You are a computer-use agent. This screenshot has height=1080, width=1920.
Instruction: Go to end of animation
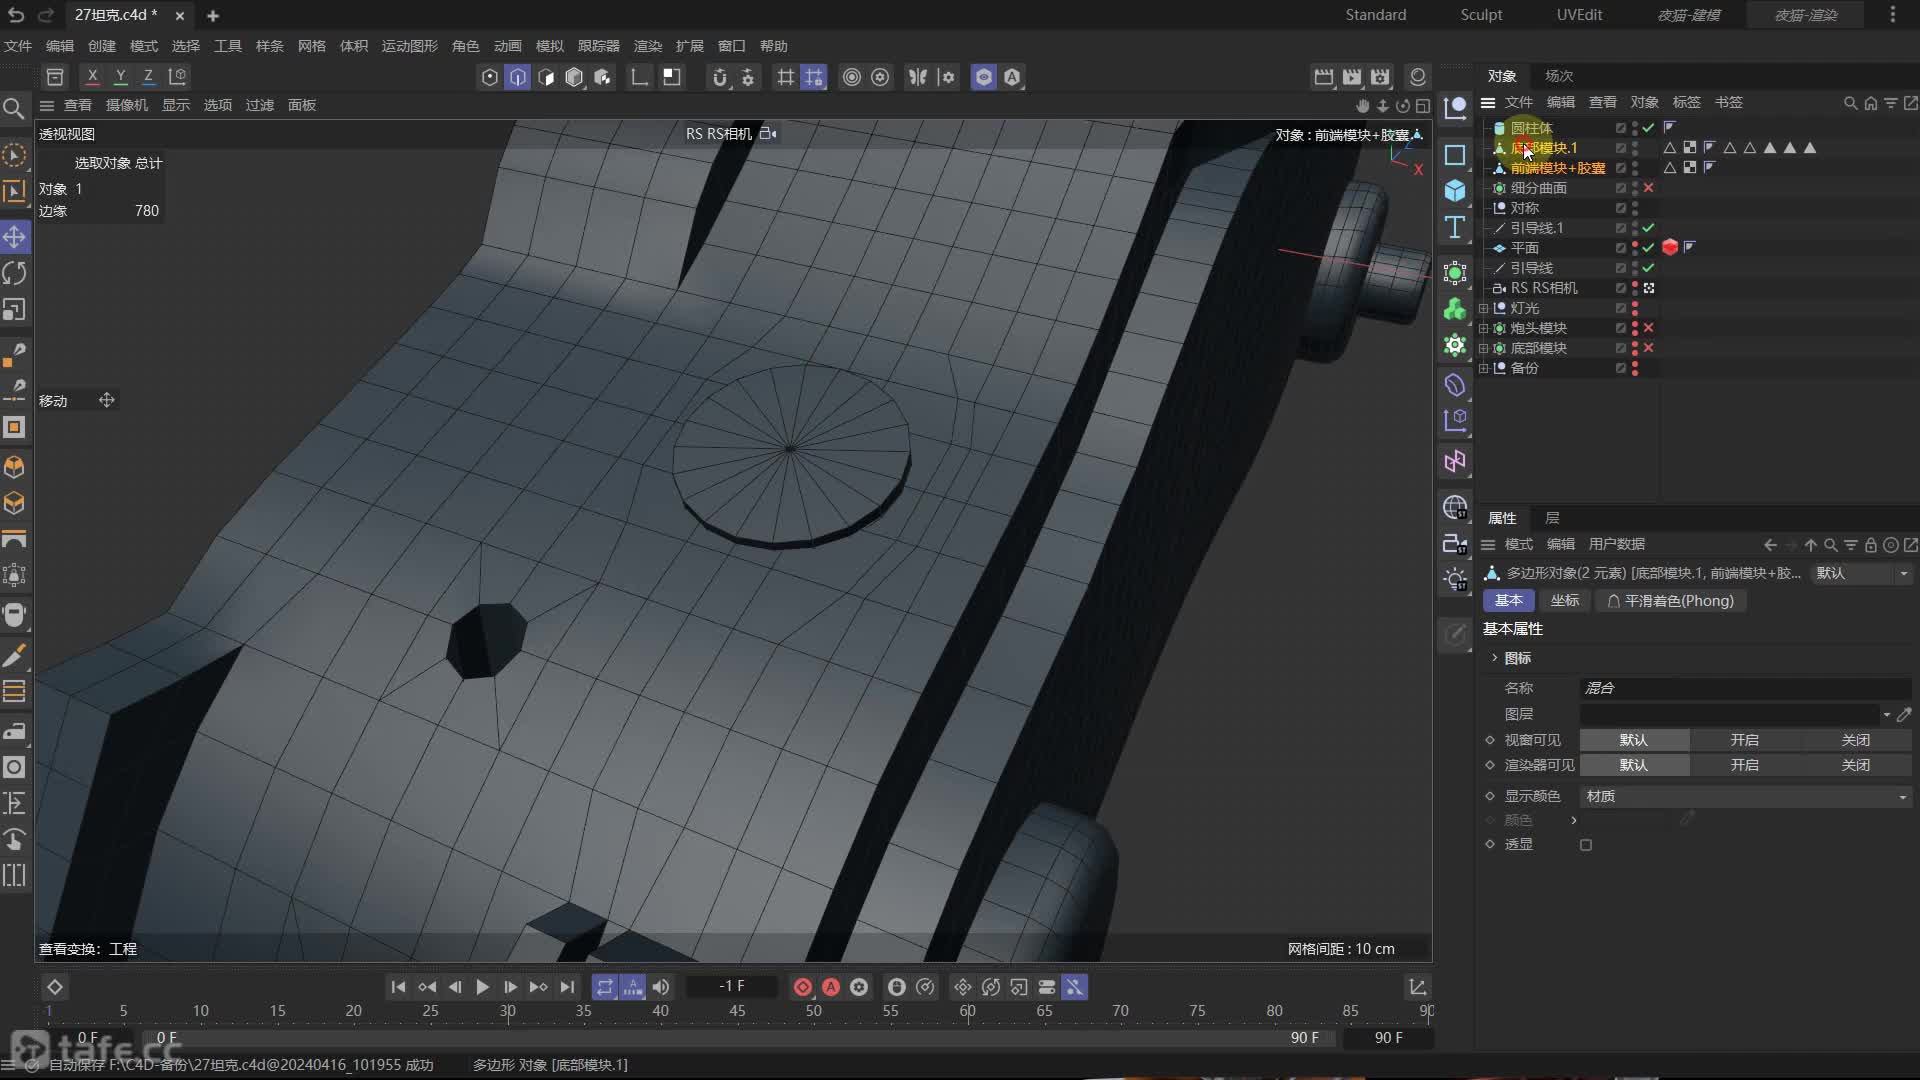pos(567,987)
